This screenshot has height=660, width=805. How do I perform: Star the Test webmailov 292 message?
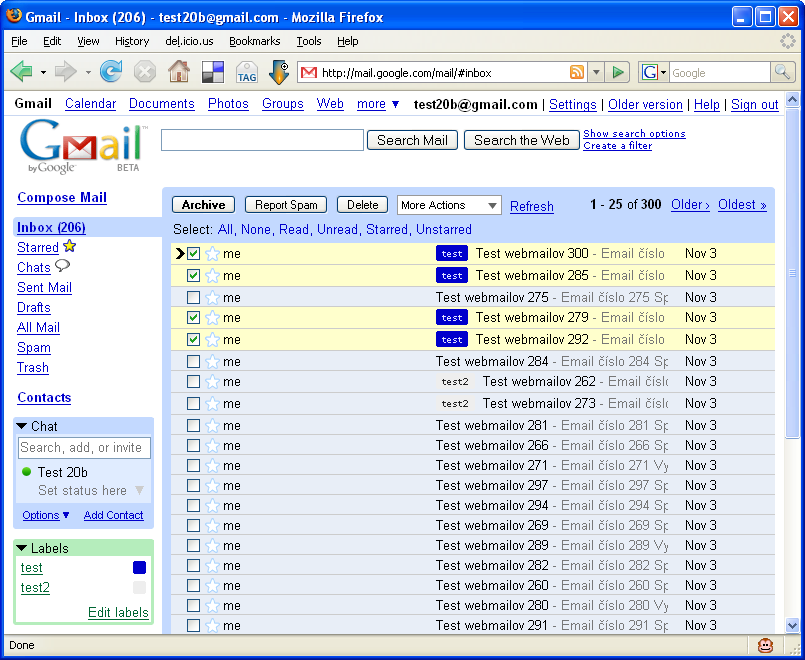tap(212, 340)
